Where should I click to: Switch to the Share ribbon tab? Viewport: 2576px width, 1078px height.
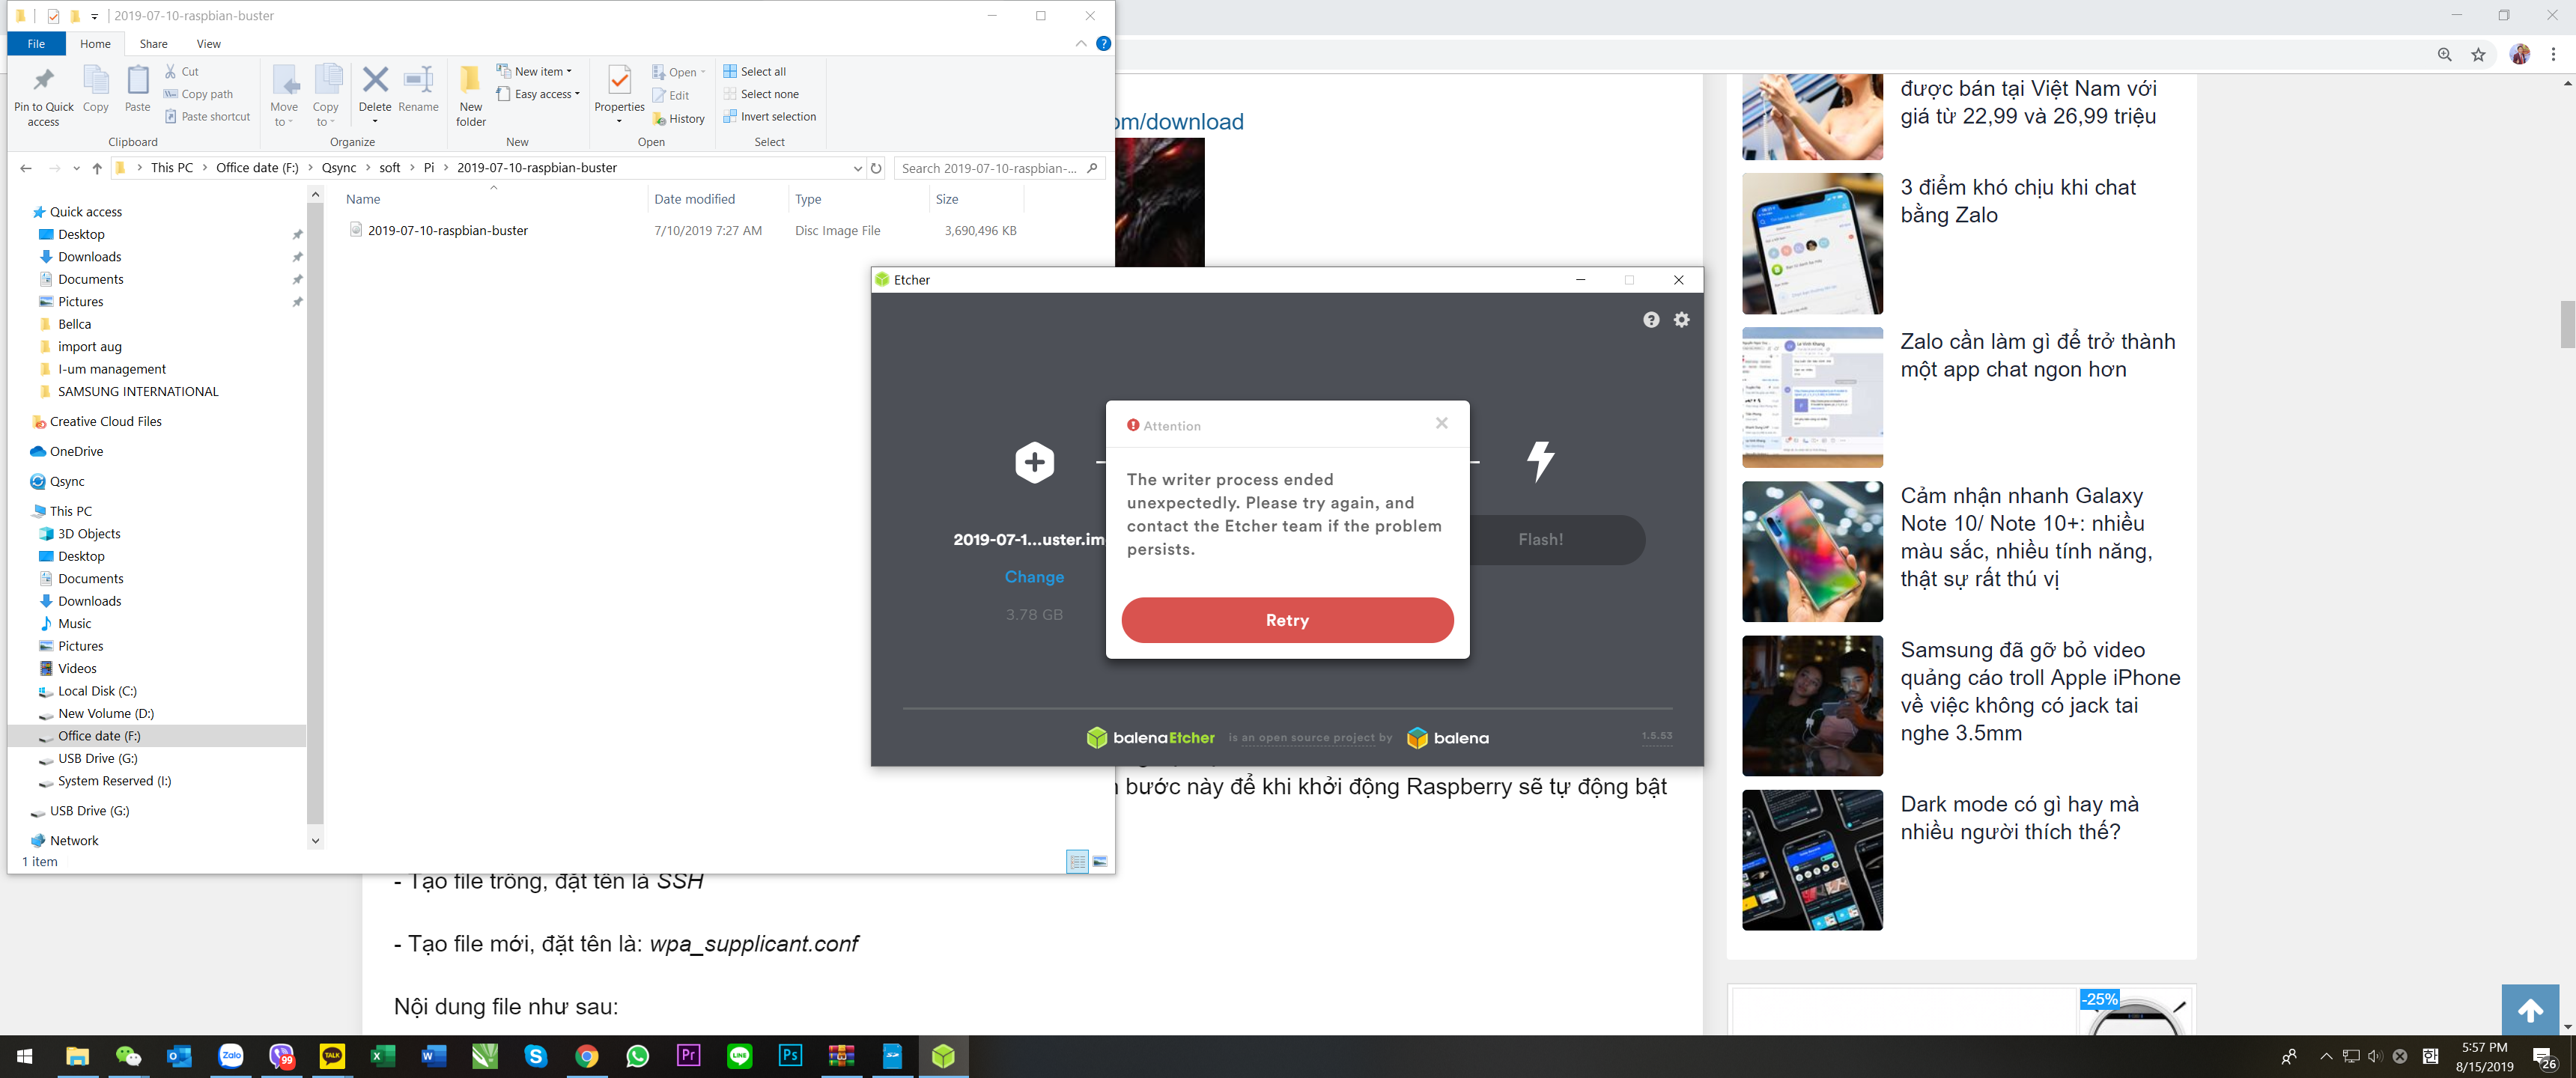click(153, 44)
